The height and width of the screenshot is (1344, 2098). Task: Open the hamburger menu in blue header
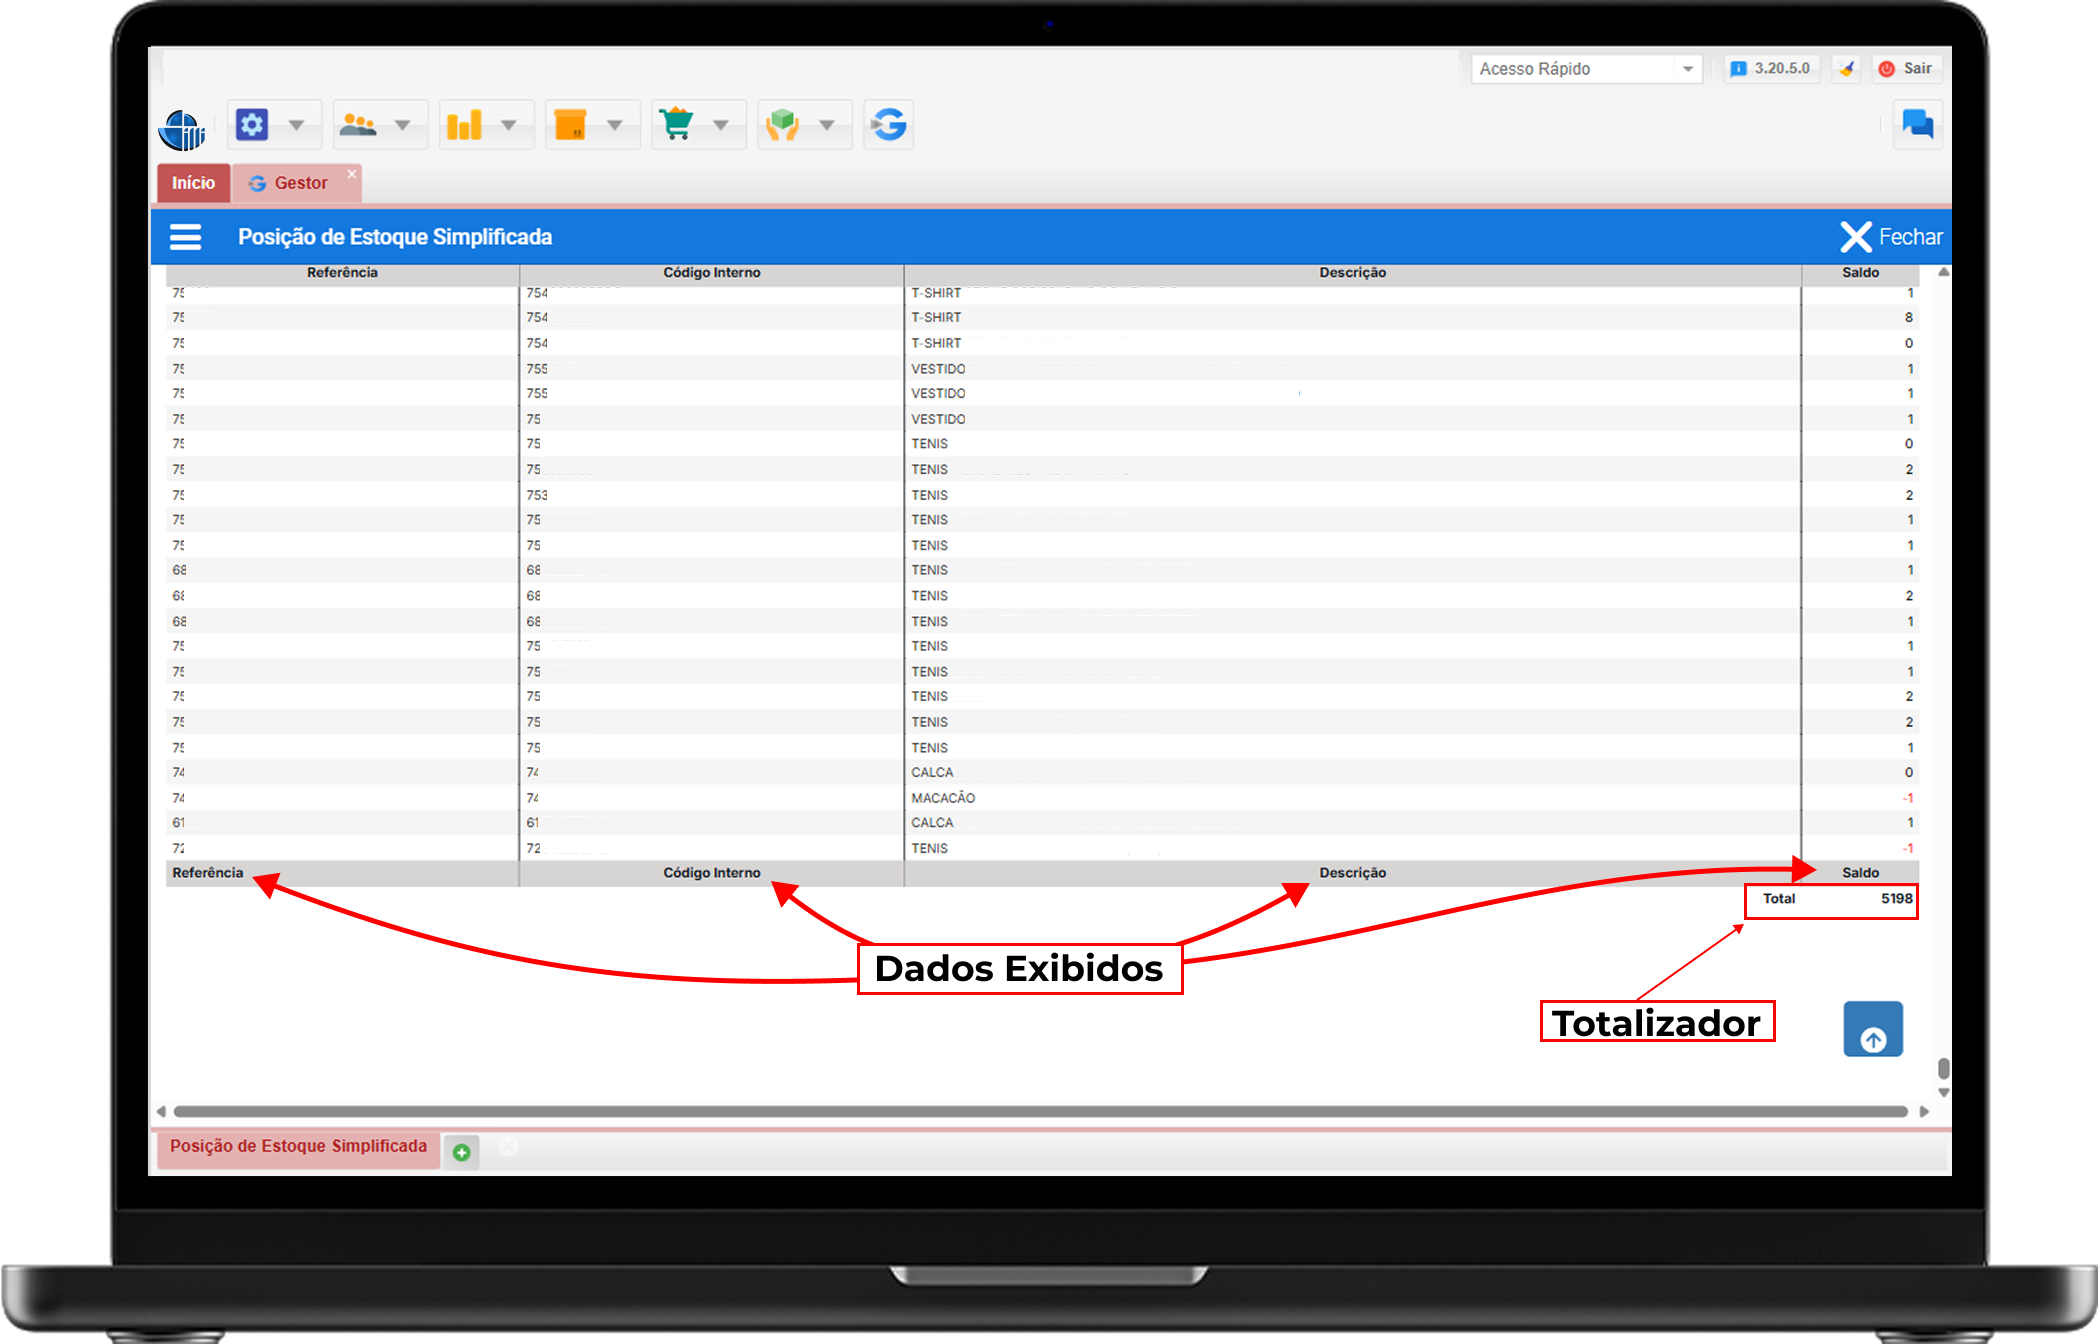coord(186,237)
